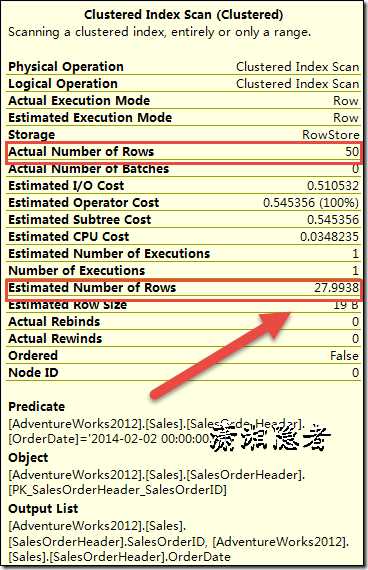
Task: Select the 'Actual Rewinds' label
Action: (x=55, y=339)
